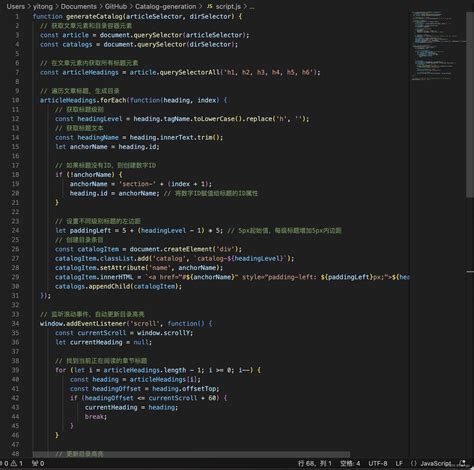Go to line via 行 68, 列 1 status entry
Viewport: 474px width, 470px height.
click(315, 463)
